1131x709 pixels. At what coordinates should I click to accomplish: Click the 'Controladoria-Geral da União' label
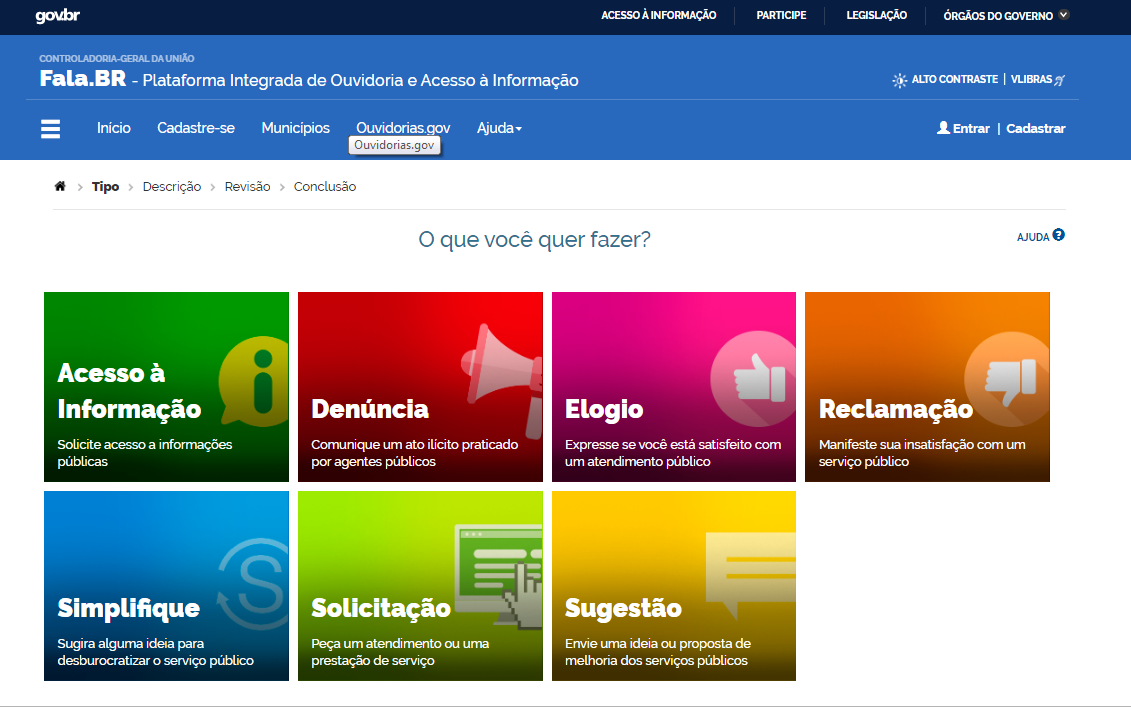117,58
